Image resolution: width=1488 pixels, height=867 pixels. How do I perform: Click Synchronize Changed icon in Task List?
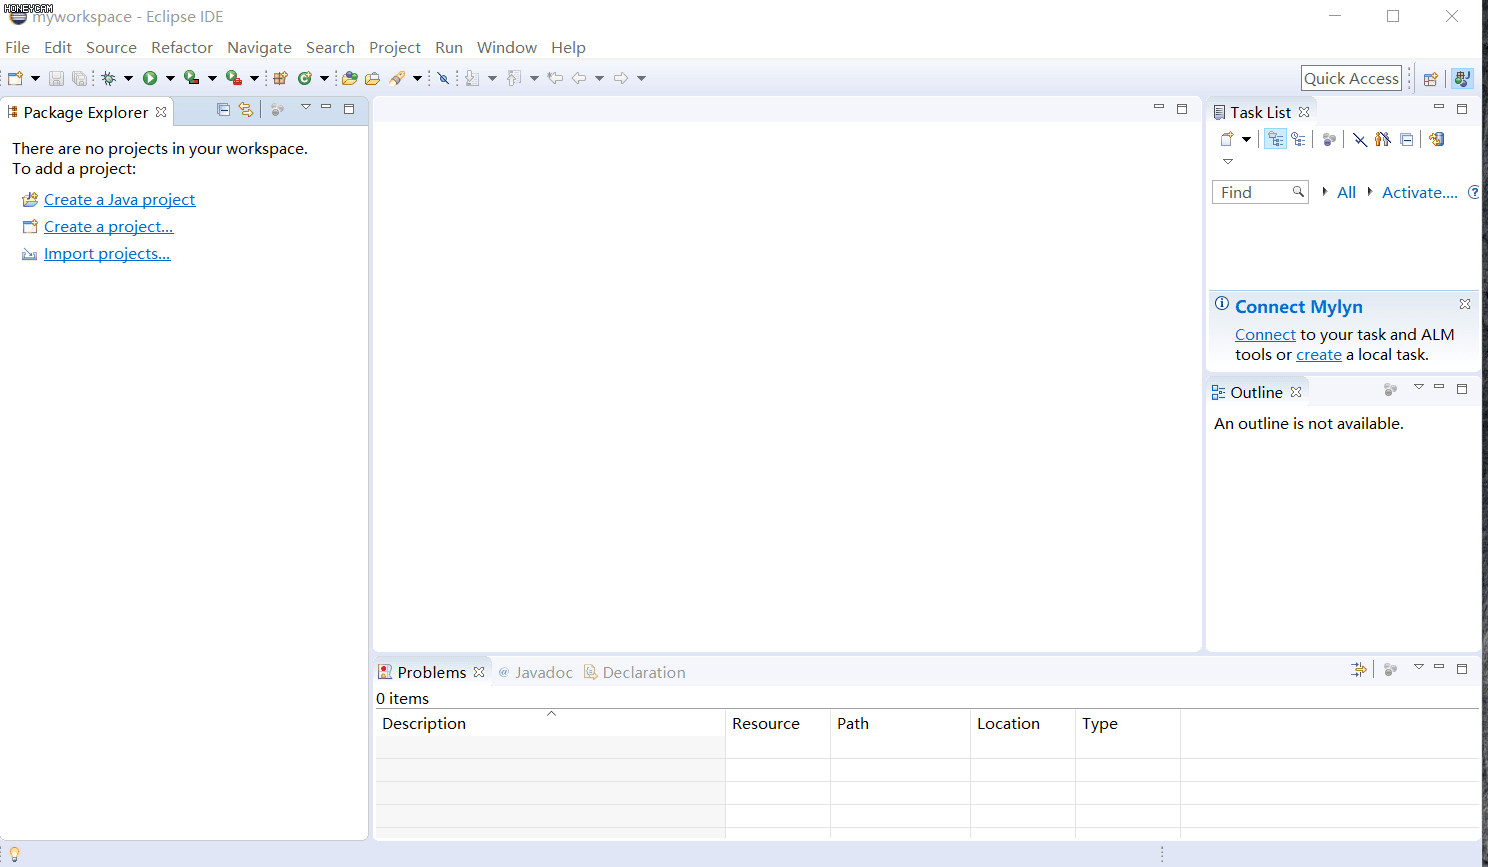tap(1436, 139)
